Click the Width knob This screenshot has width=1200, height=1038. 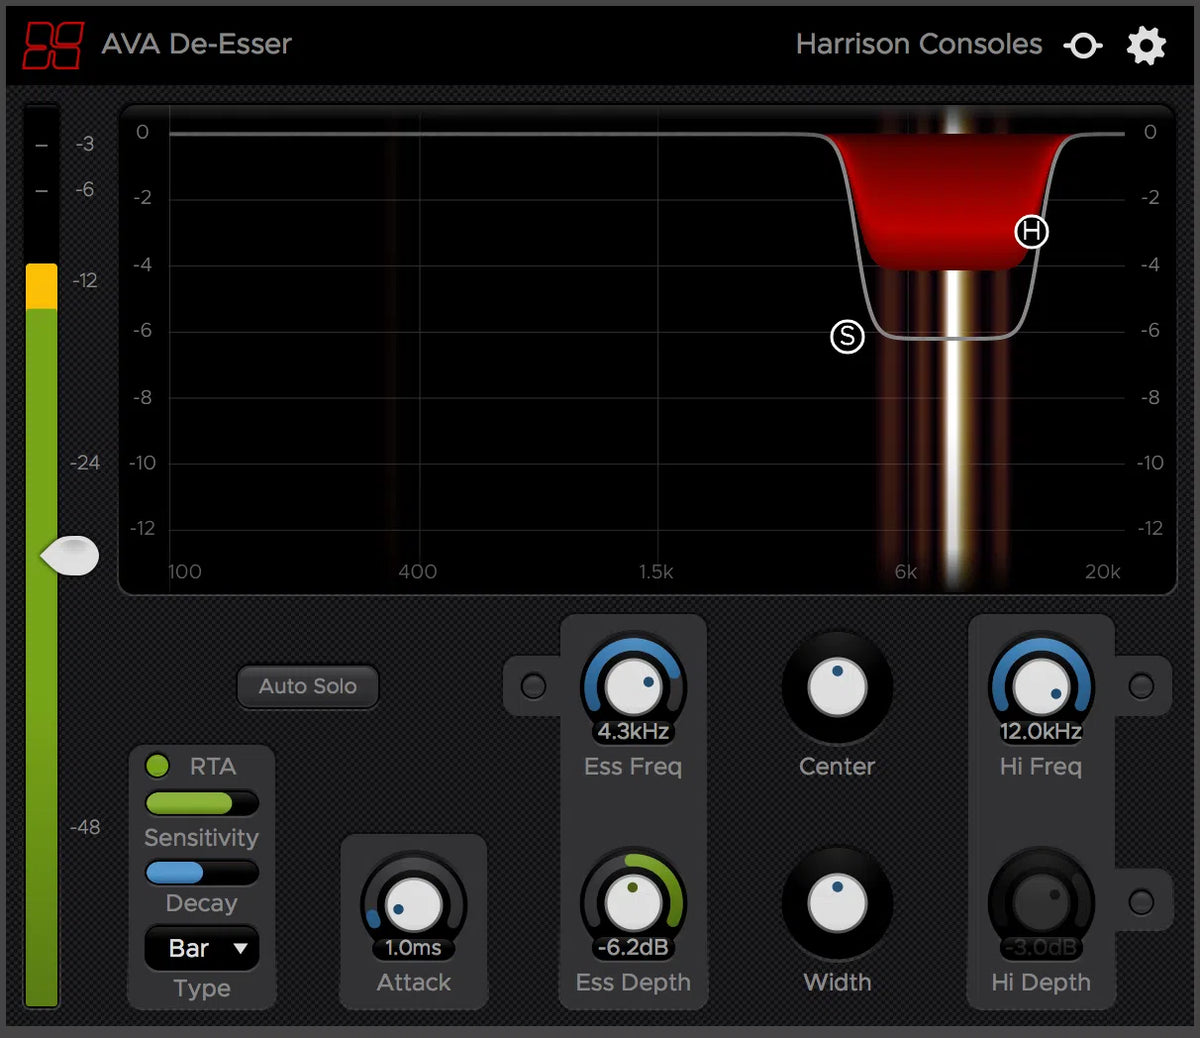click(837, 902)
